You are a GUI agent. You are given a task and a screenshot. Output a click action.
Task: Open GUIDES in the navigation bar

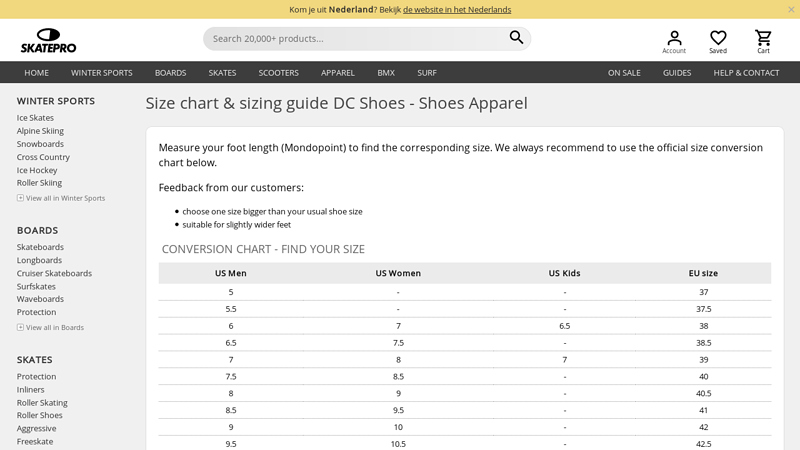coord(677,72)
